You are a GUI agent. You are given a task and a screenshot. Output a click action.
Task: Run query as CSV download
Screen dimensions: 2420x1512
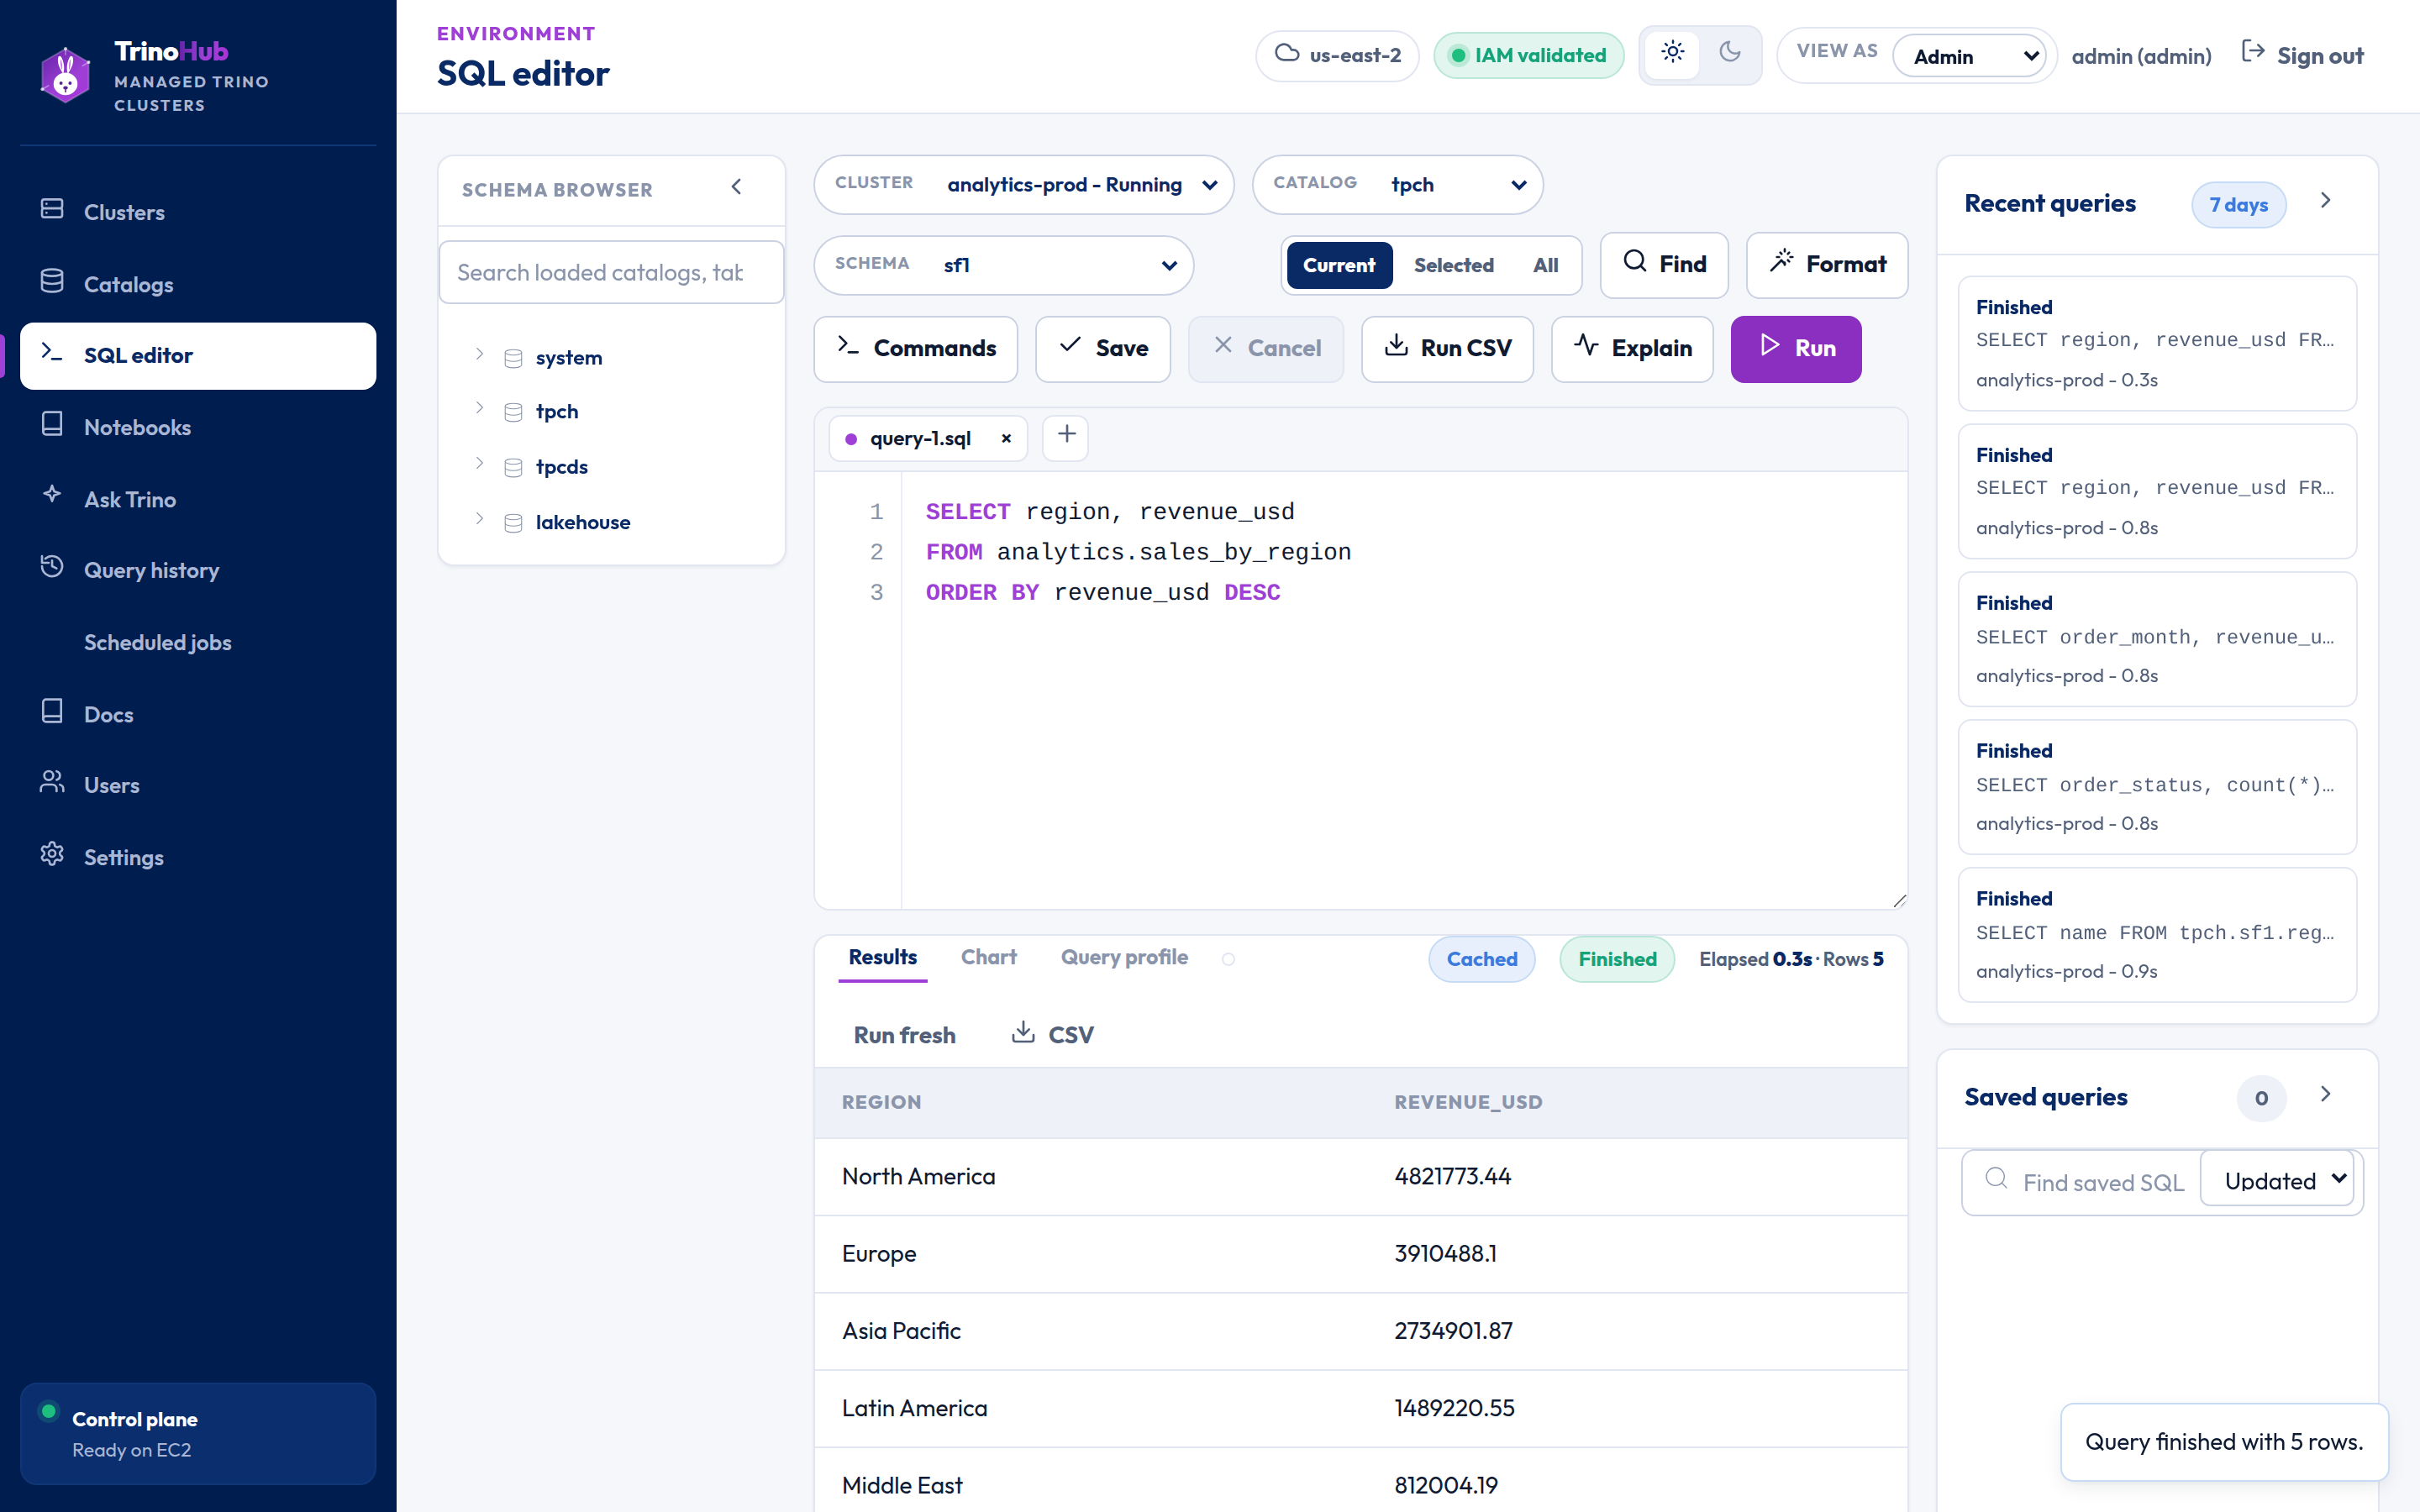(1447, 349)
